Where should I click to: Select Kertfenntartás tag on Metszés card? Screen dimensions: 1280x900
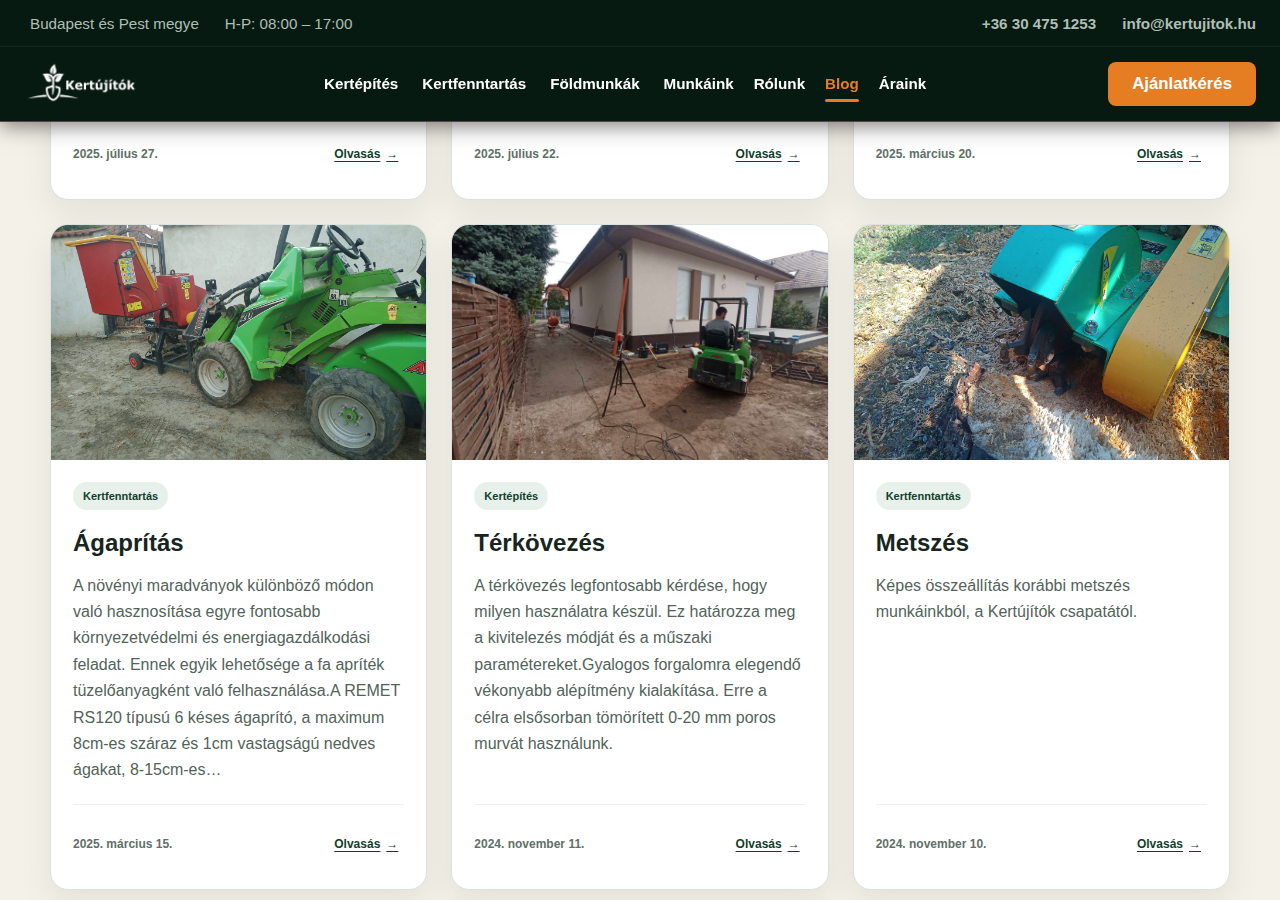(923, 496)
